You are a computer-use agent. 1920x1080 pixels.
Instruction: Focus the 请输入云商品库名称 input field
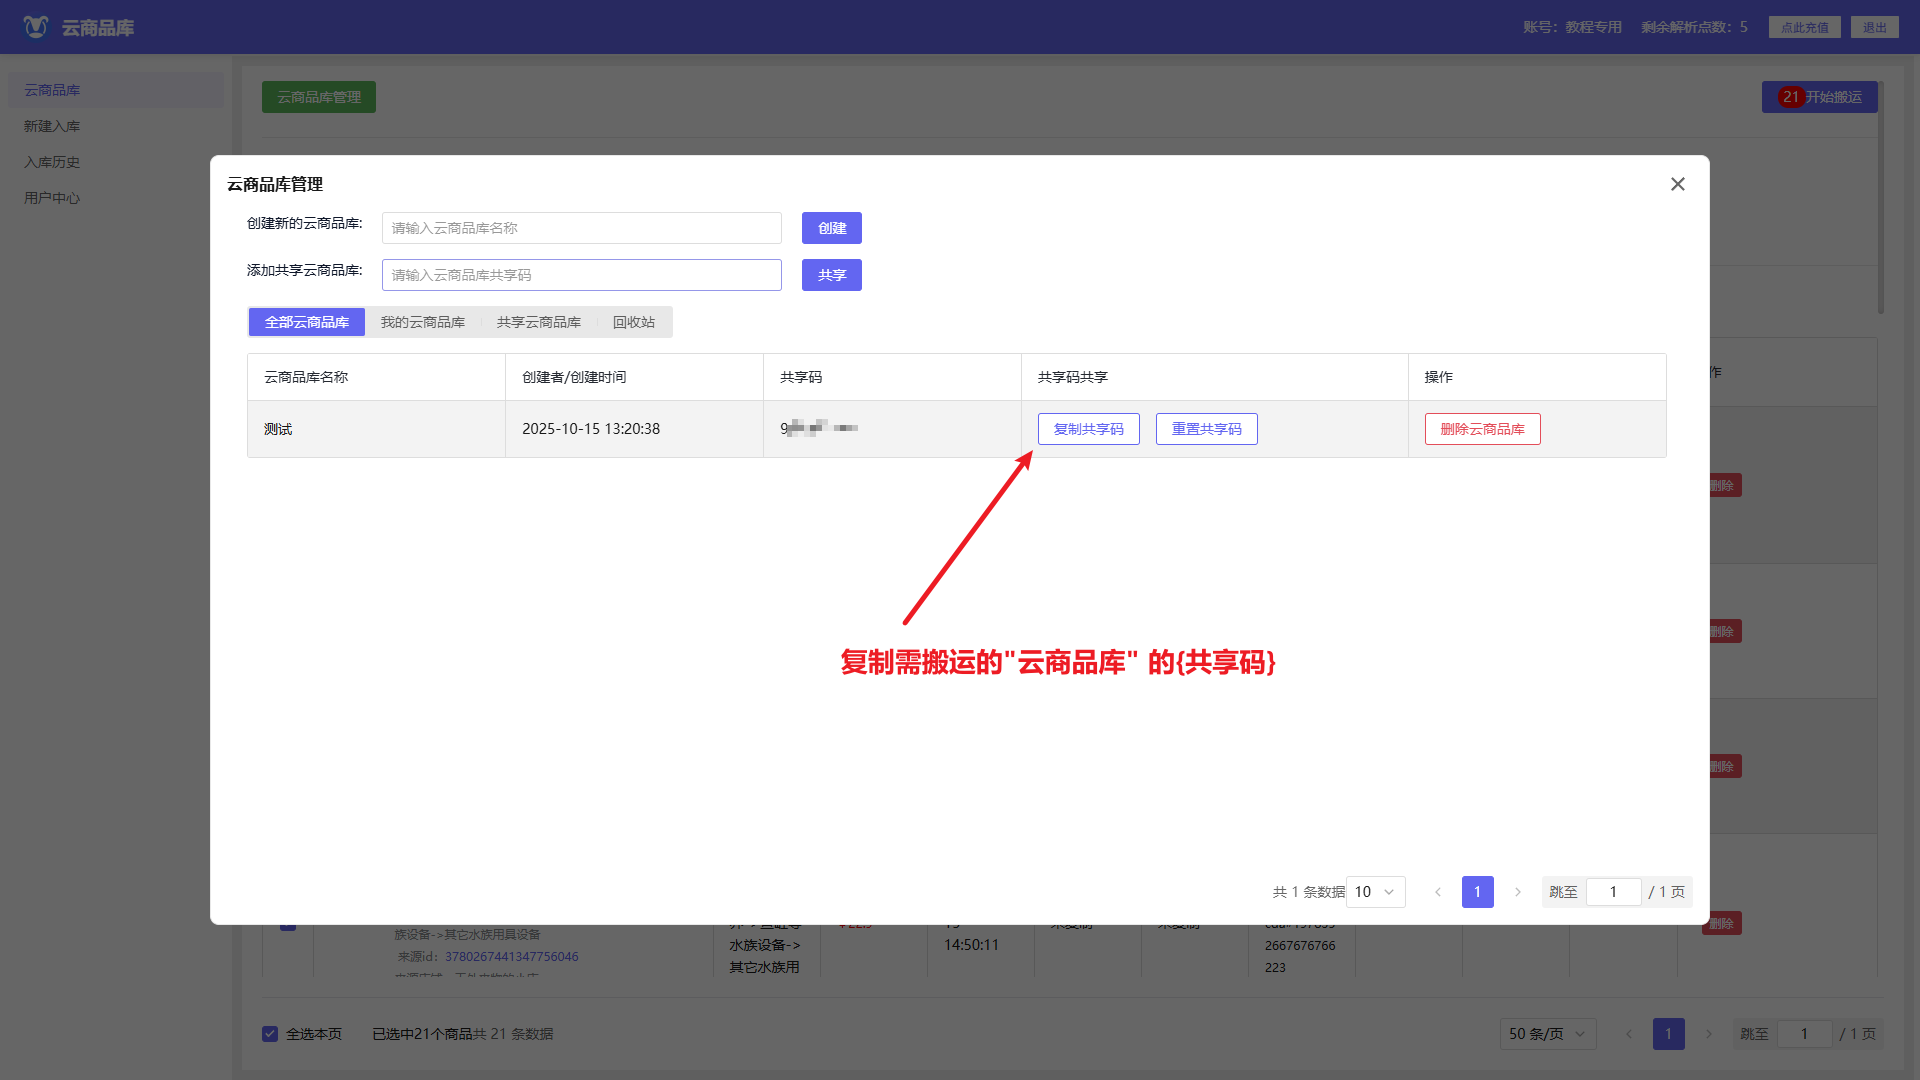(x=582, y=228)
